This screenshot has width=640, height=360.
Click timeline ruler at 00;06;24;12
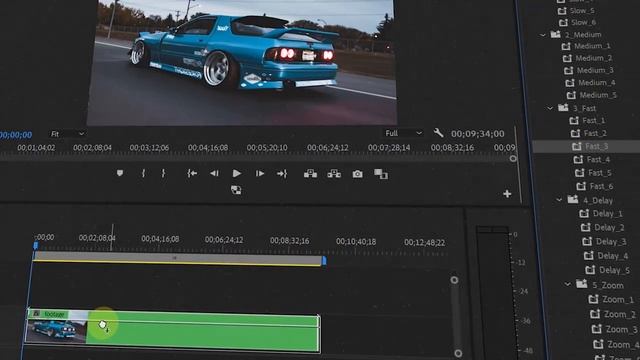(x=224, y=240)
